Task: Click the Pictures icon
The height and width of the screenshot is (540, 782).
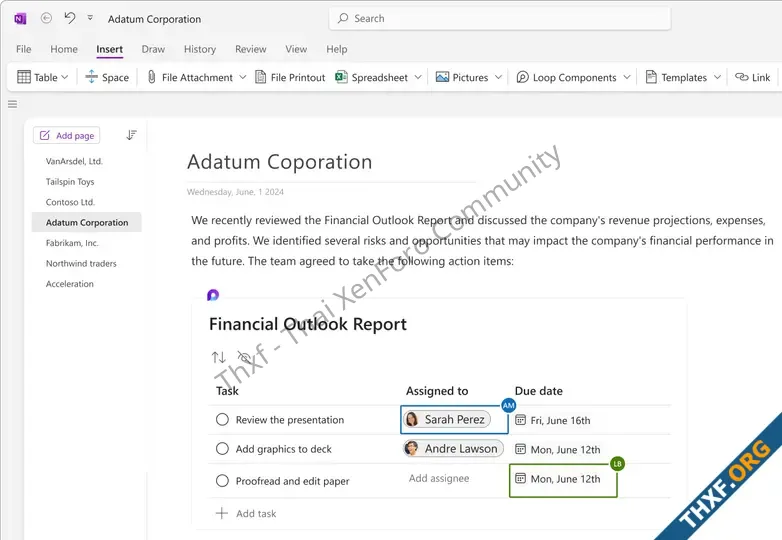Action: point(442,77)
